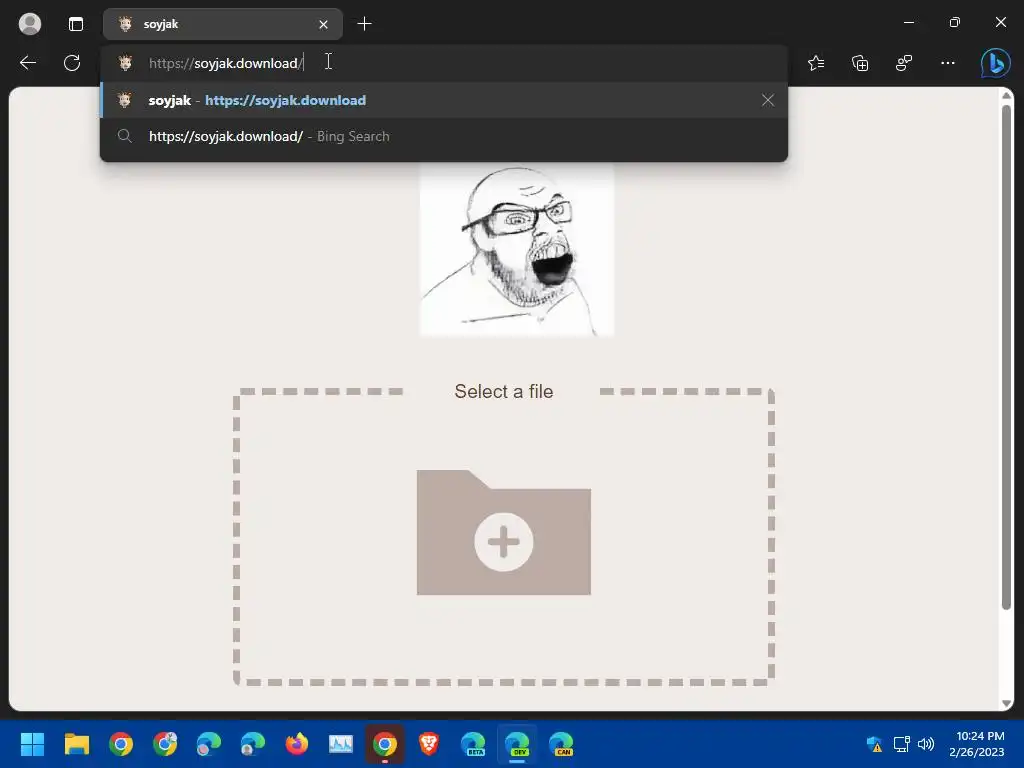
Task: Close the soyjak tab
Action: [x=323, y=24]
